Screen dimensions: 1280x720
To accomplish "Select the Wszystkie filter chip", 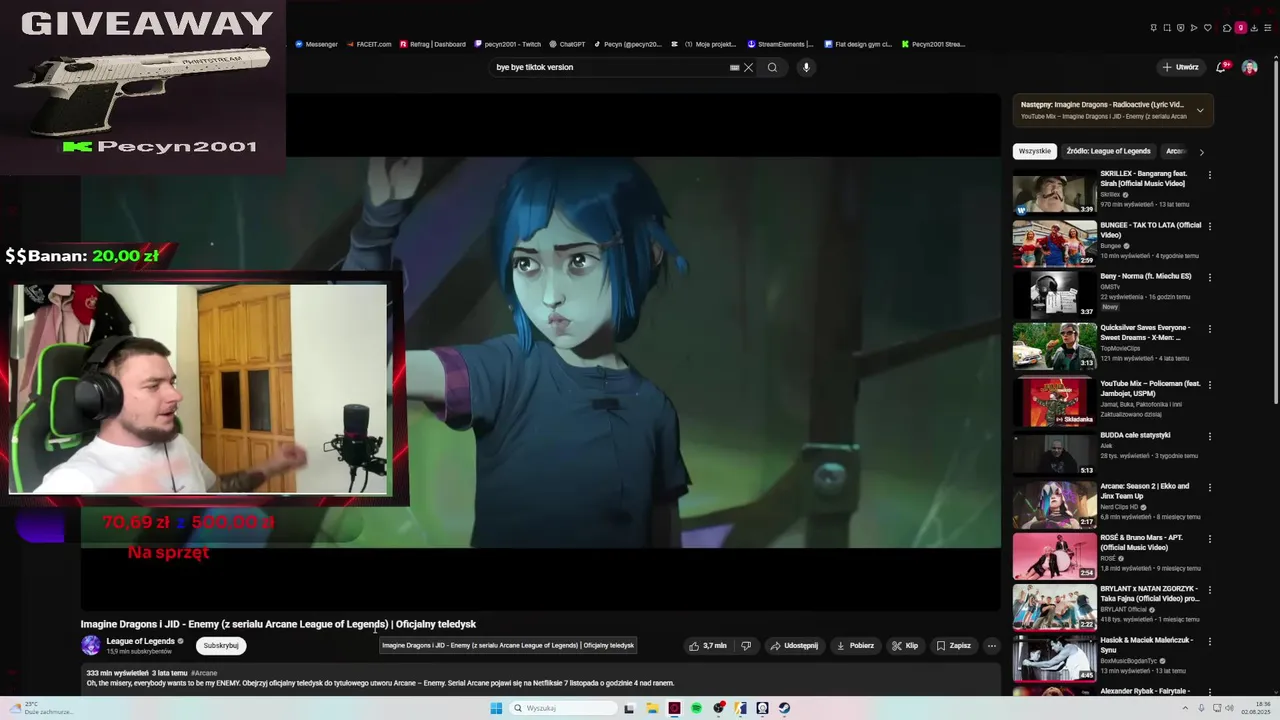I will click(x=1035, y=151).
